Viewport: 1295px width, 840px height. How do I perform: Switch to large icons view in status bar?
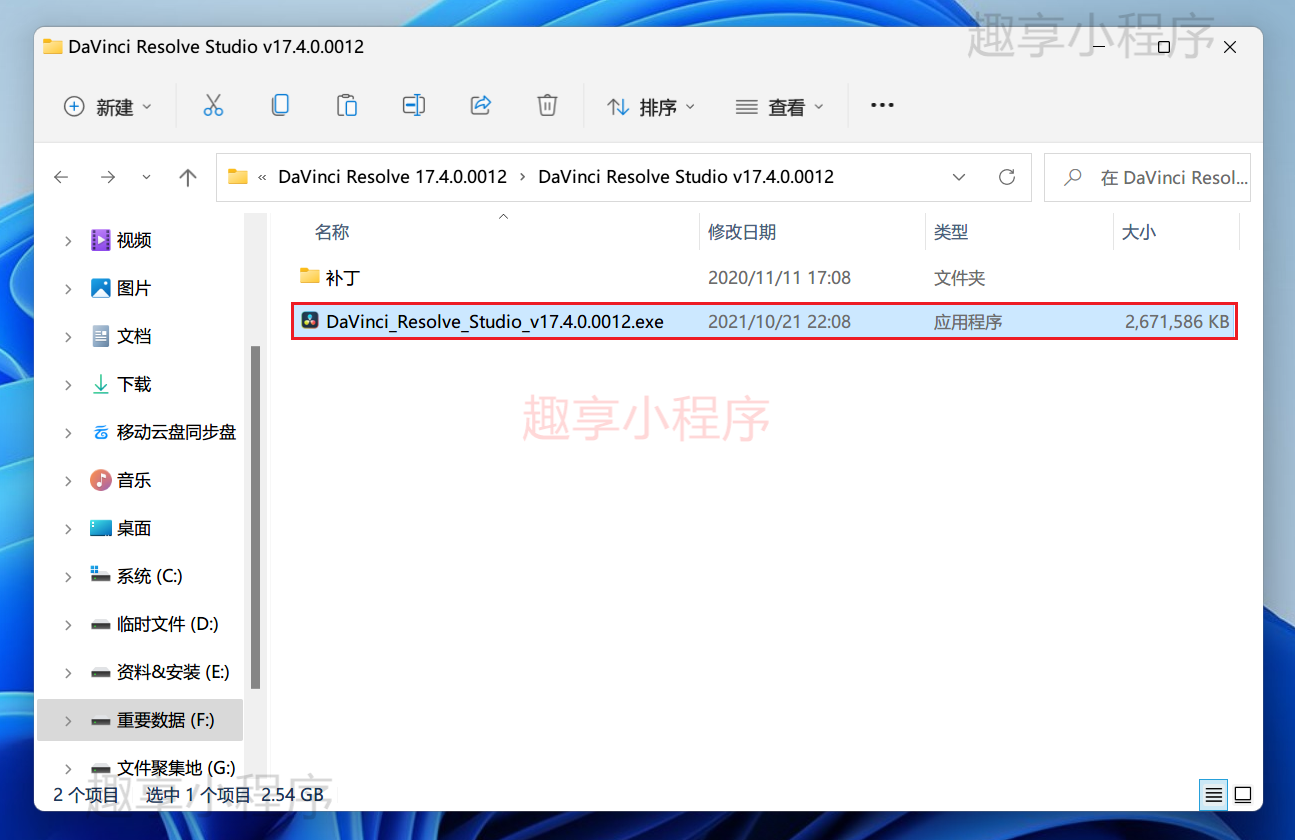(x=1242, y=796)
